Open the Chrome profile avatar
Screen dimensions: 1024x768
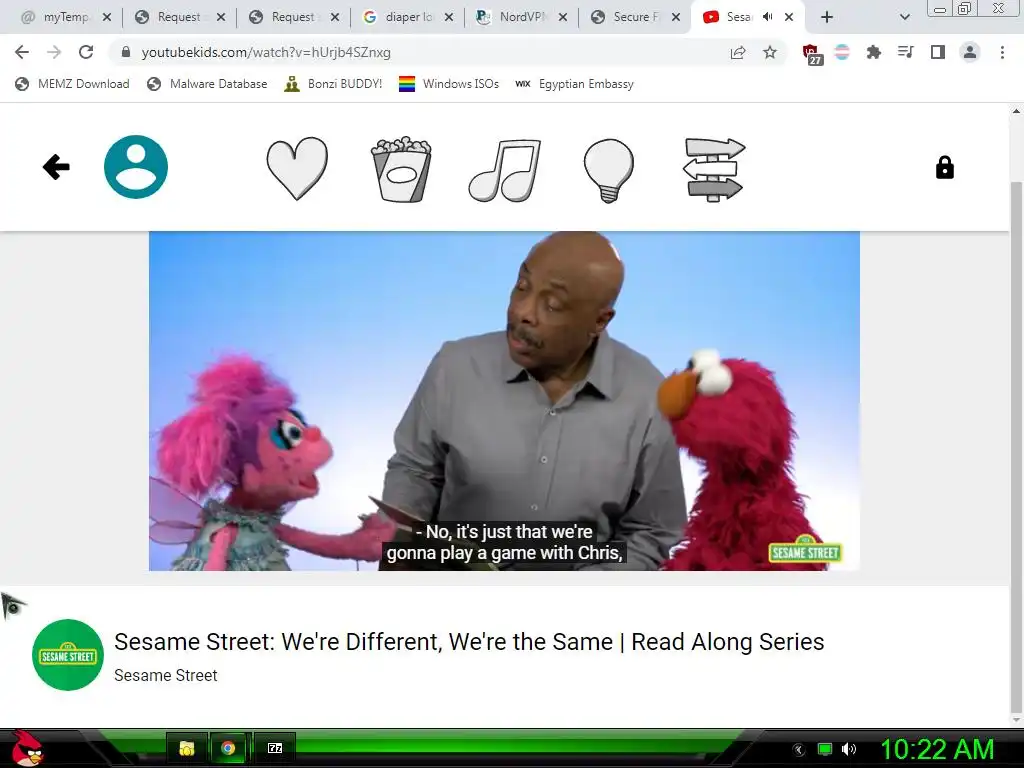[x=970, y=52]
